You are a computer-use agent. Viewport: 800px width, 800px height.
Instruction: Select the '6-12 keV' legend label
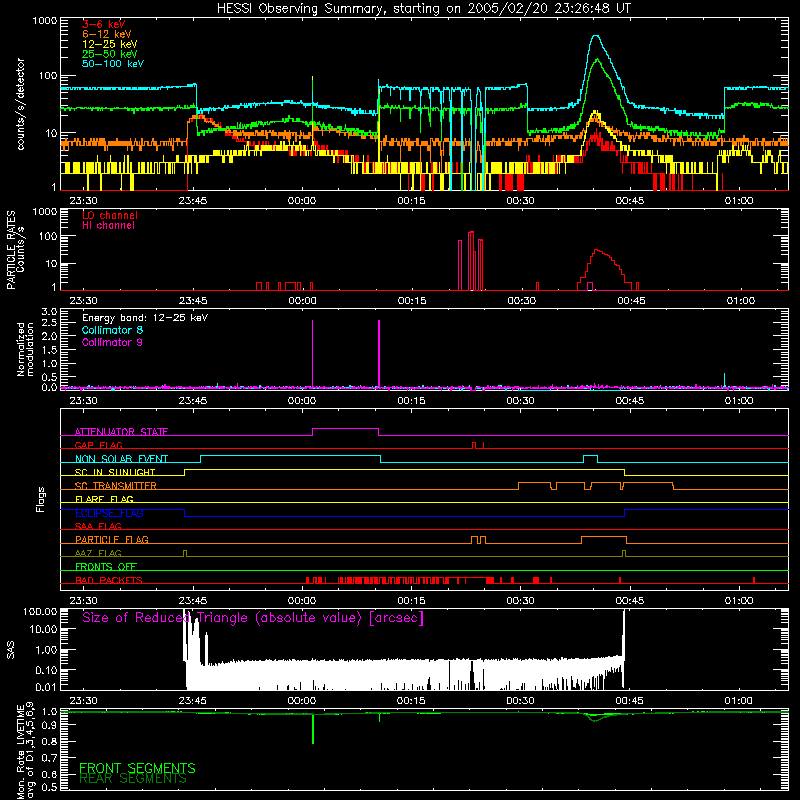coord(107,34)
